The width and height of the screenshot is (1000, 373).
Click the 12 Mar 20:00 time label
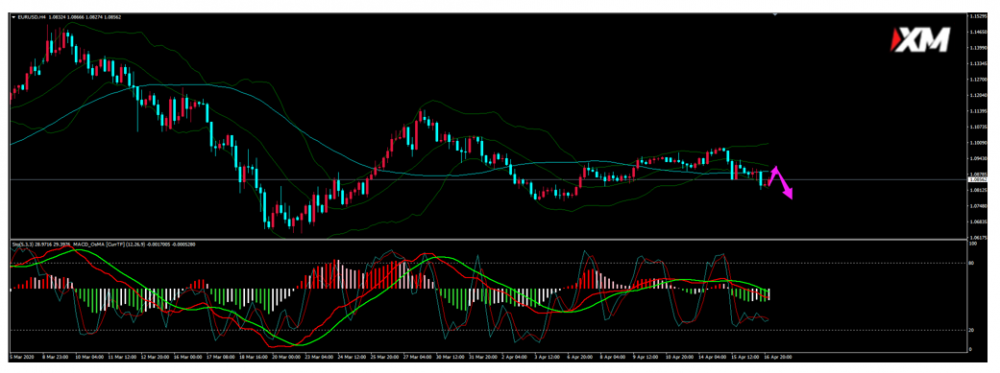[155, 357]
